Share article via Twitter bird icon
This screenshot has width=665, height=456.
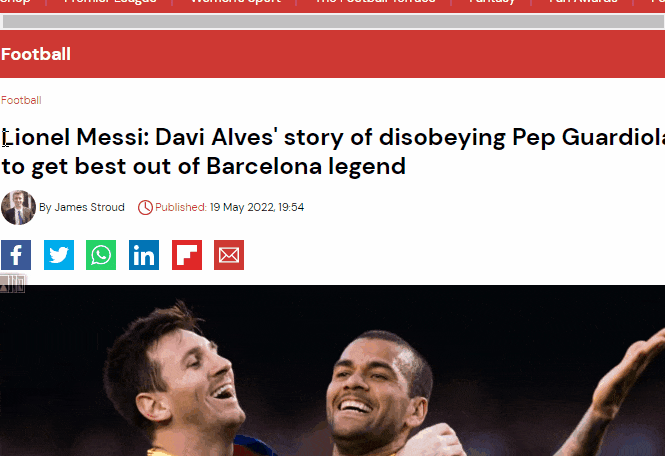pos(59,255)
